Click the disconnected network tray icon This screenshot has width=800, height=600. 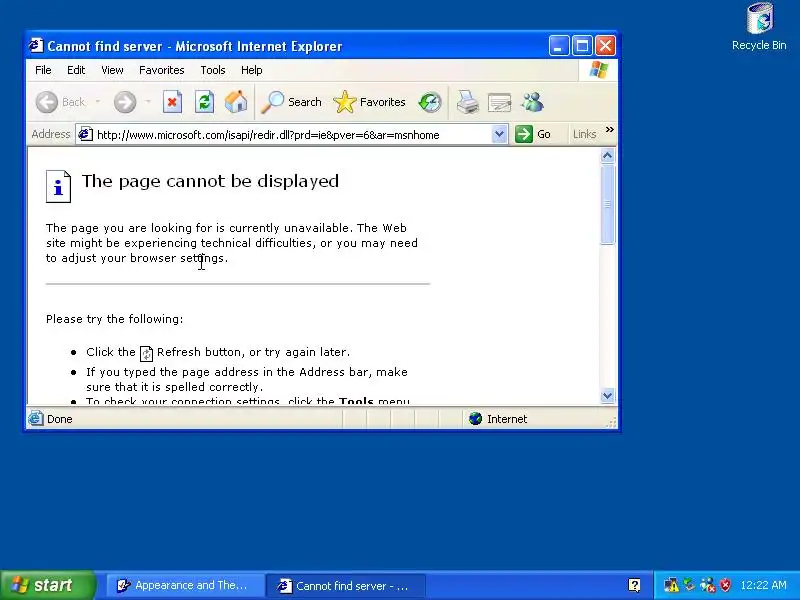708,585
